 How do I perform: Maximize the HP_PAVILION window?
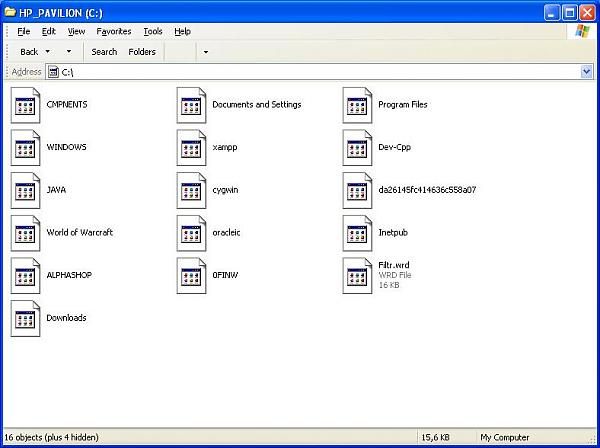569,13
